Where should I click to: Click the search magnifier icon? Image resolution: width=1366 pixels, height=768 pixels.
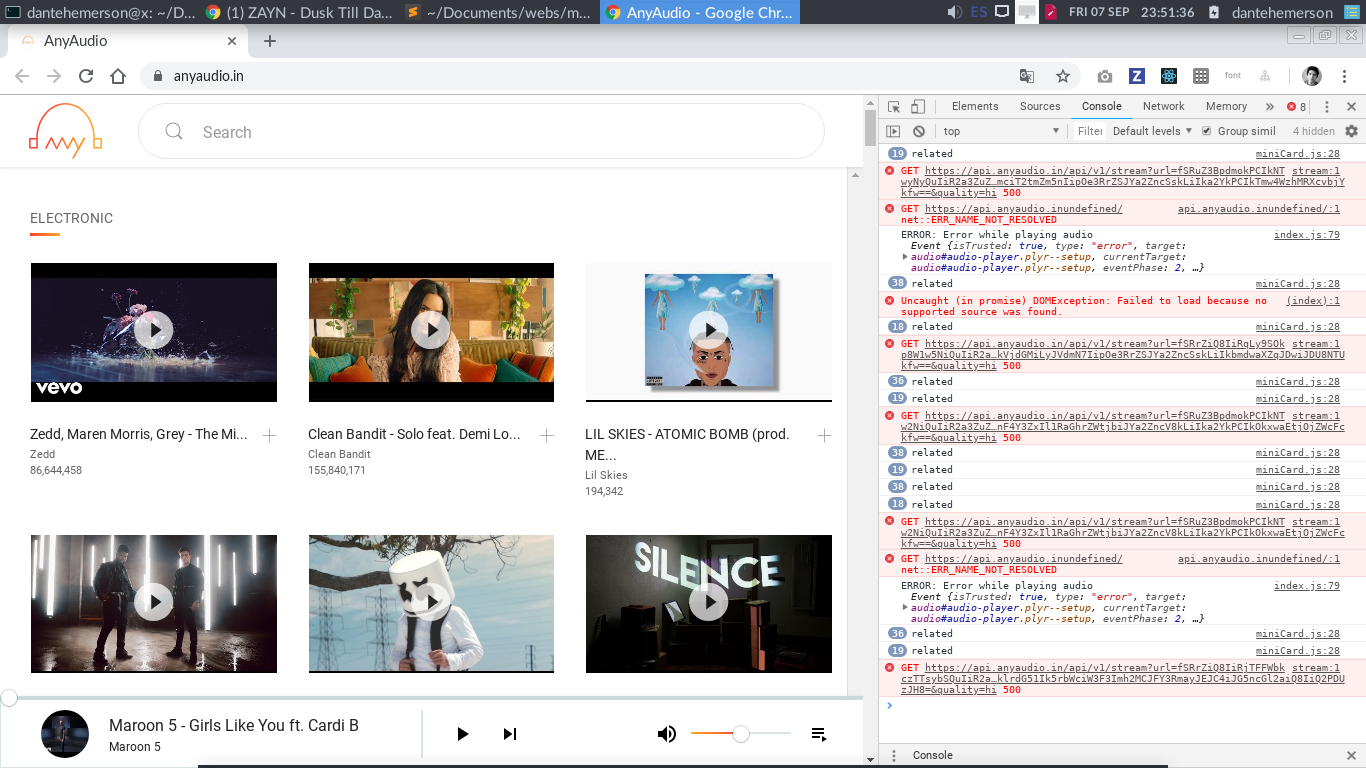[174, 132]
